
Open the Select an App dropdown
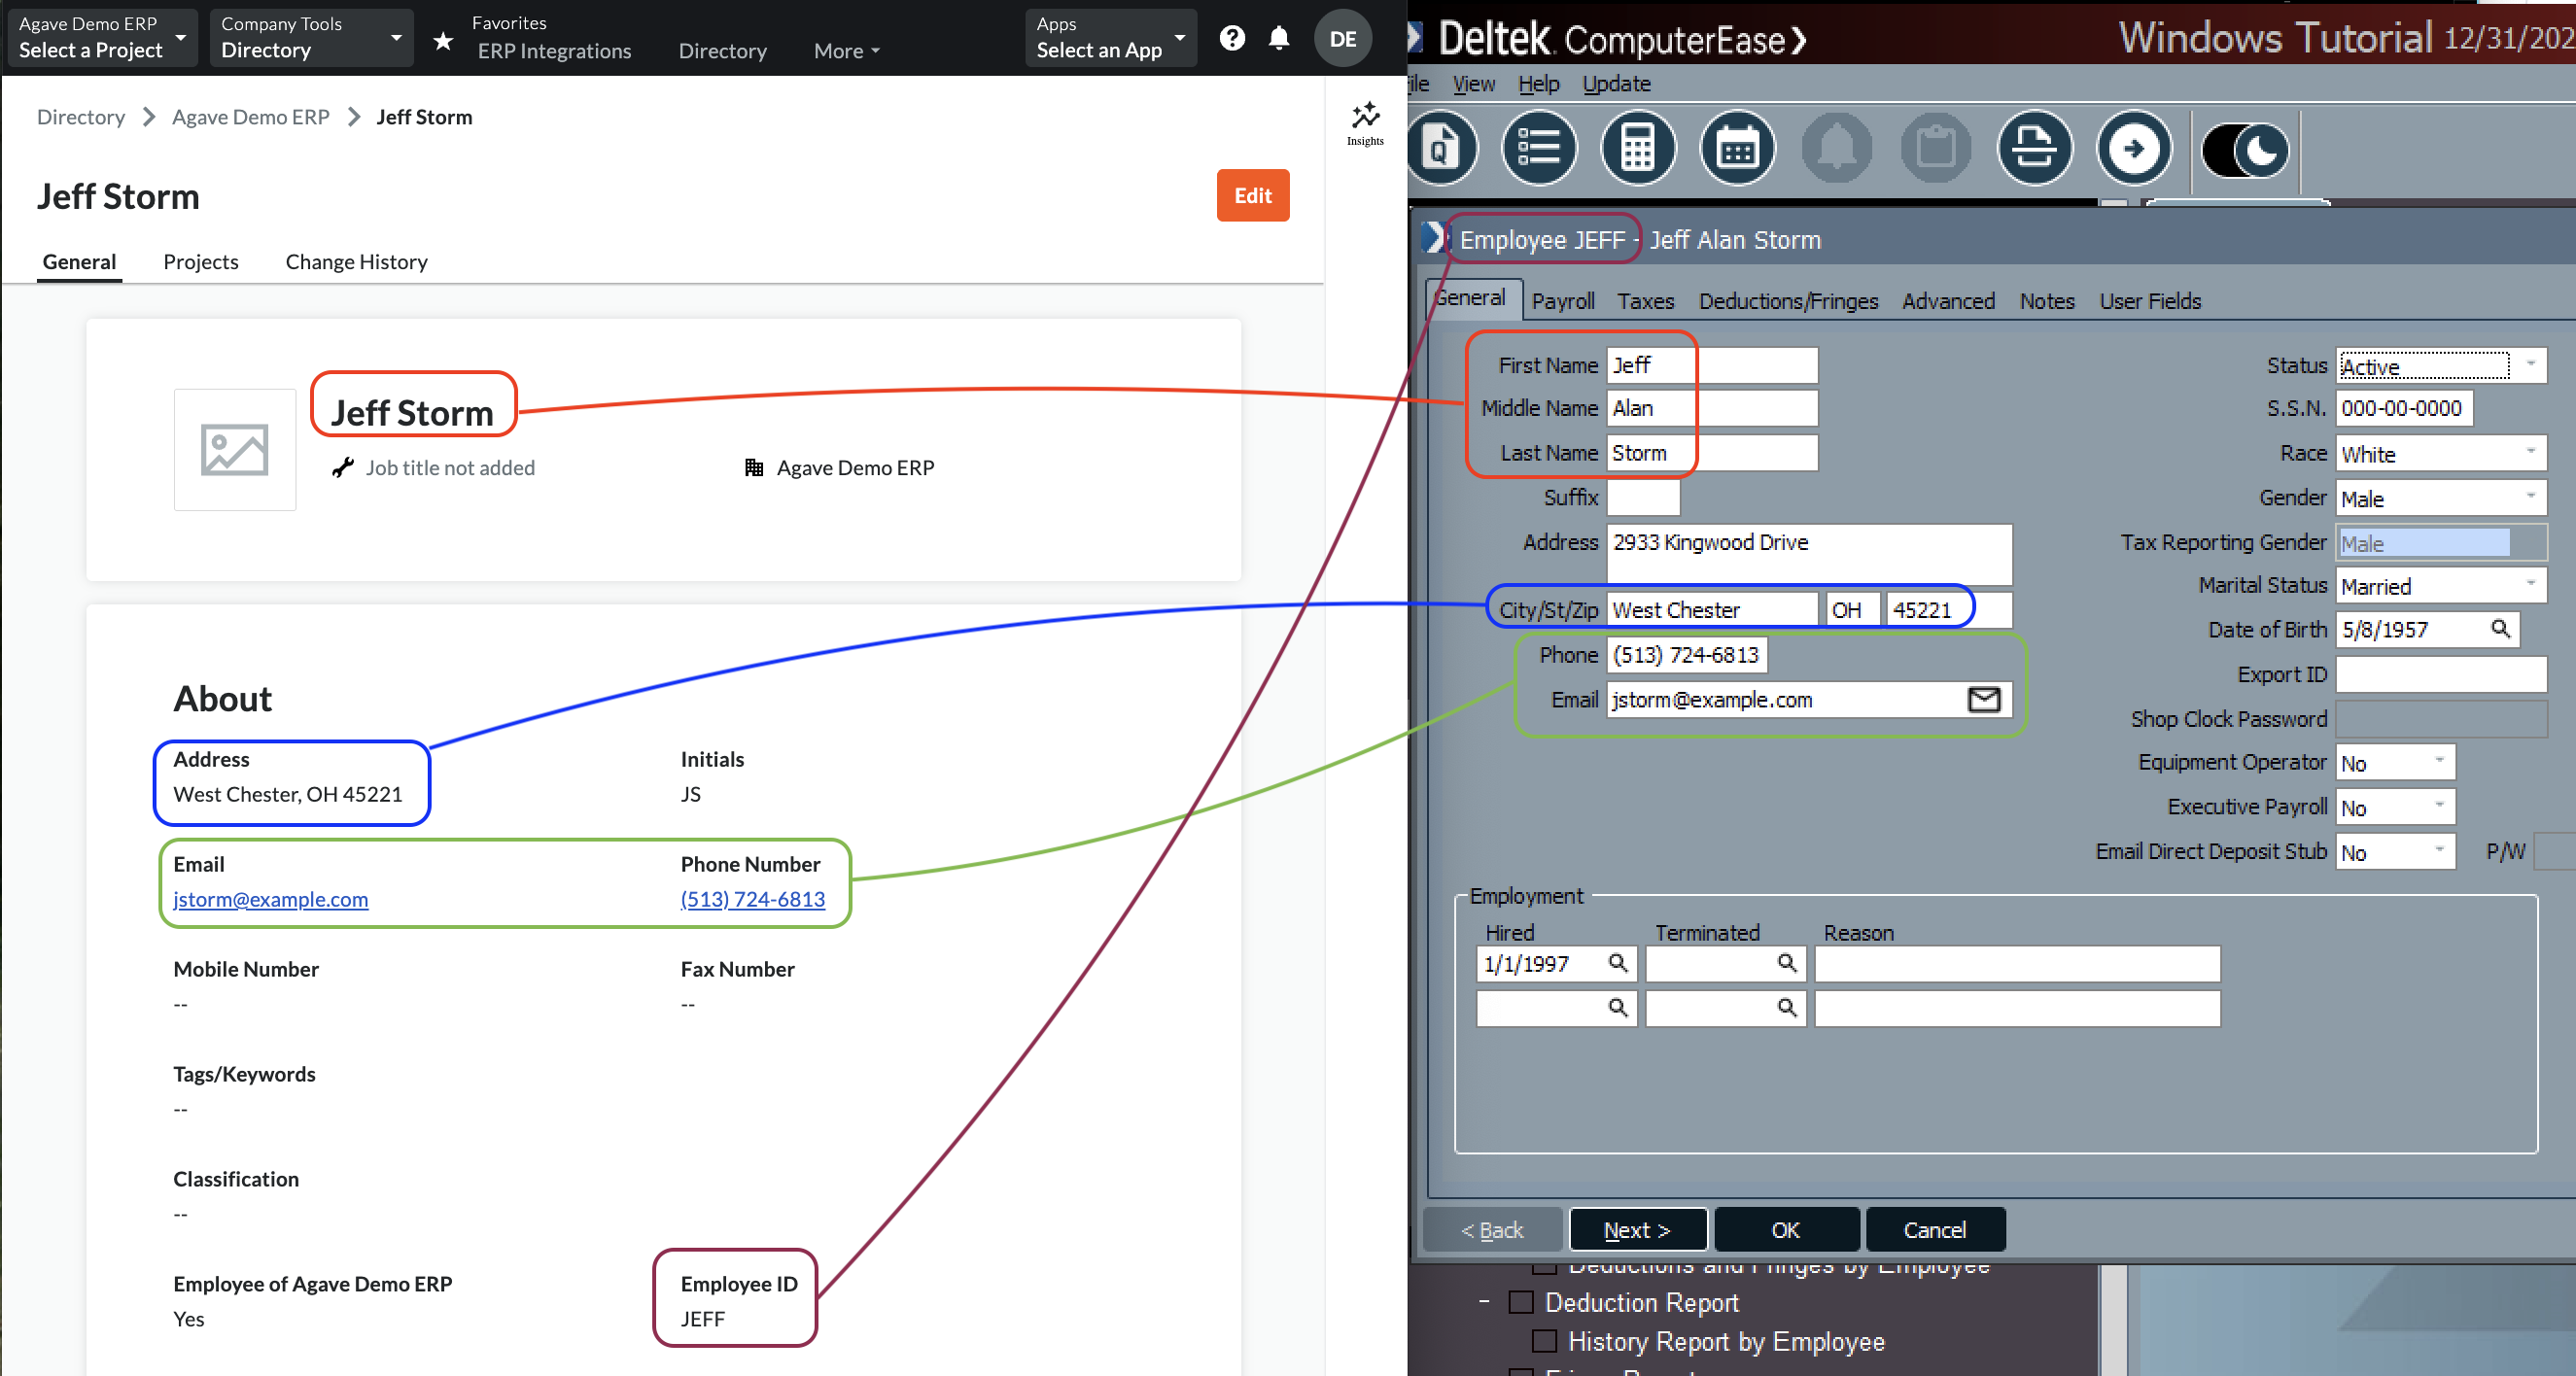coord(1110,38)
